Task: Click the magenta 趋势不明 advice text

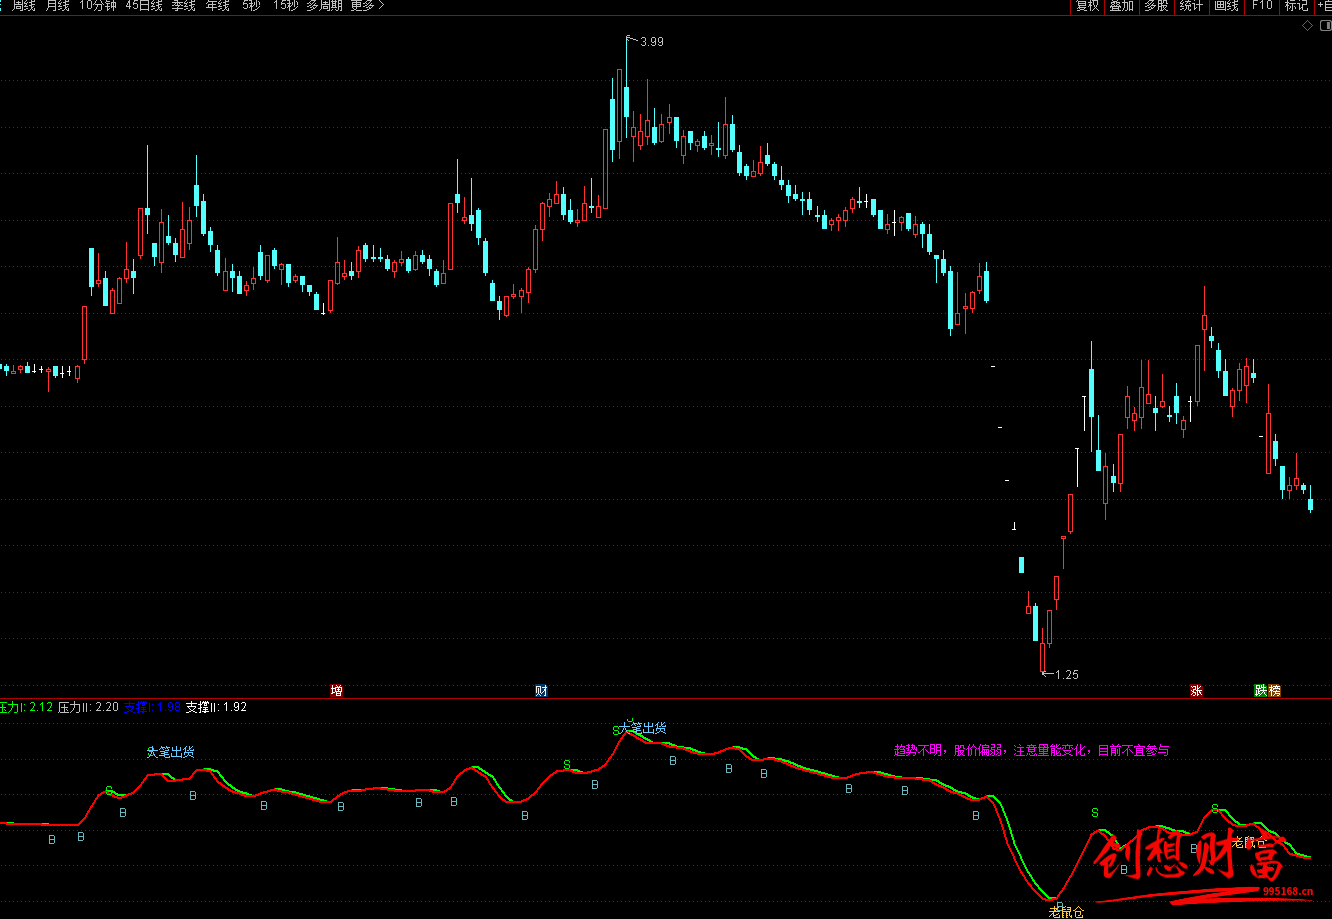Action: 1031,750
